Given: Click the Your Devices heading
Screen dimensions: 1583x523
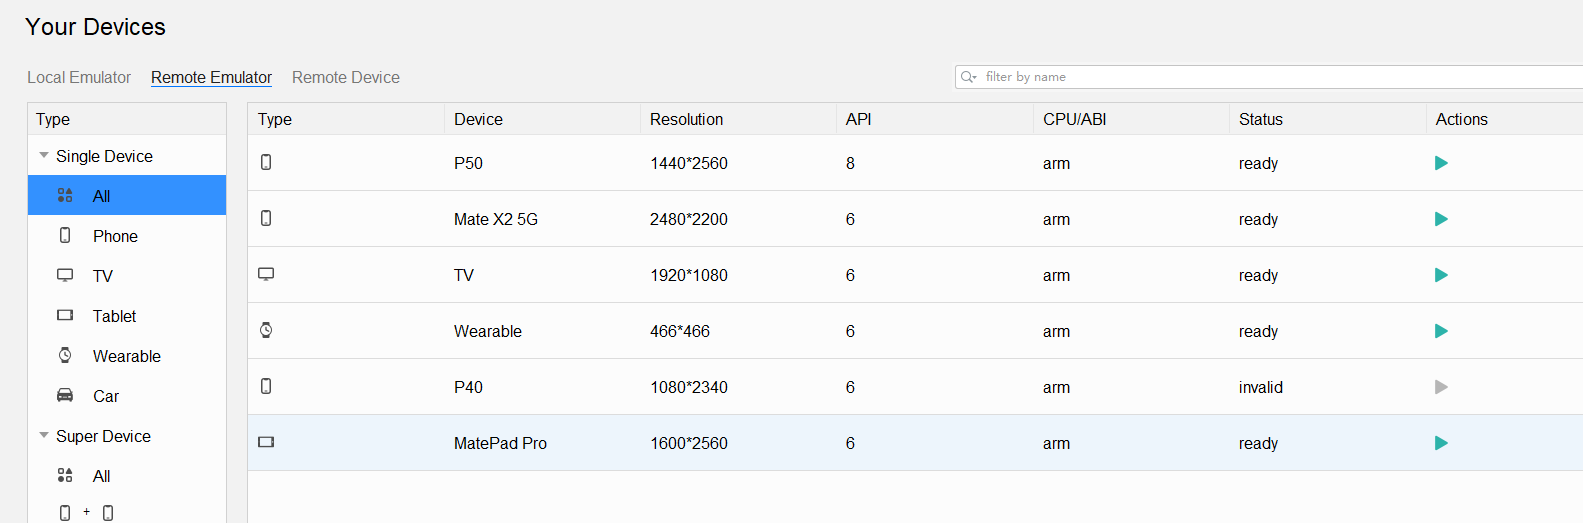Looking at the screenshot, I should point(96,27).
